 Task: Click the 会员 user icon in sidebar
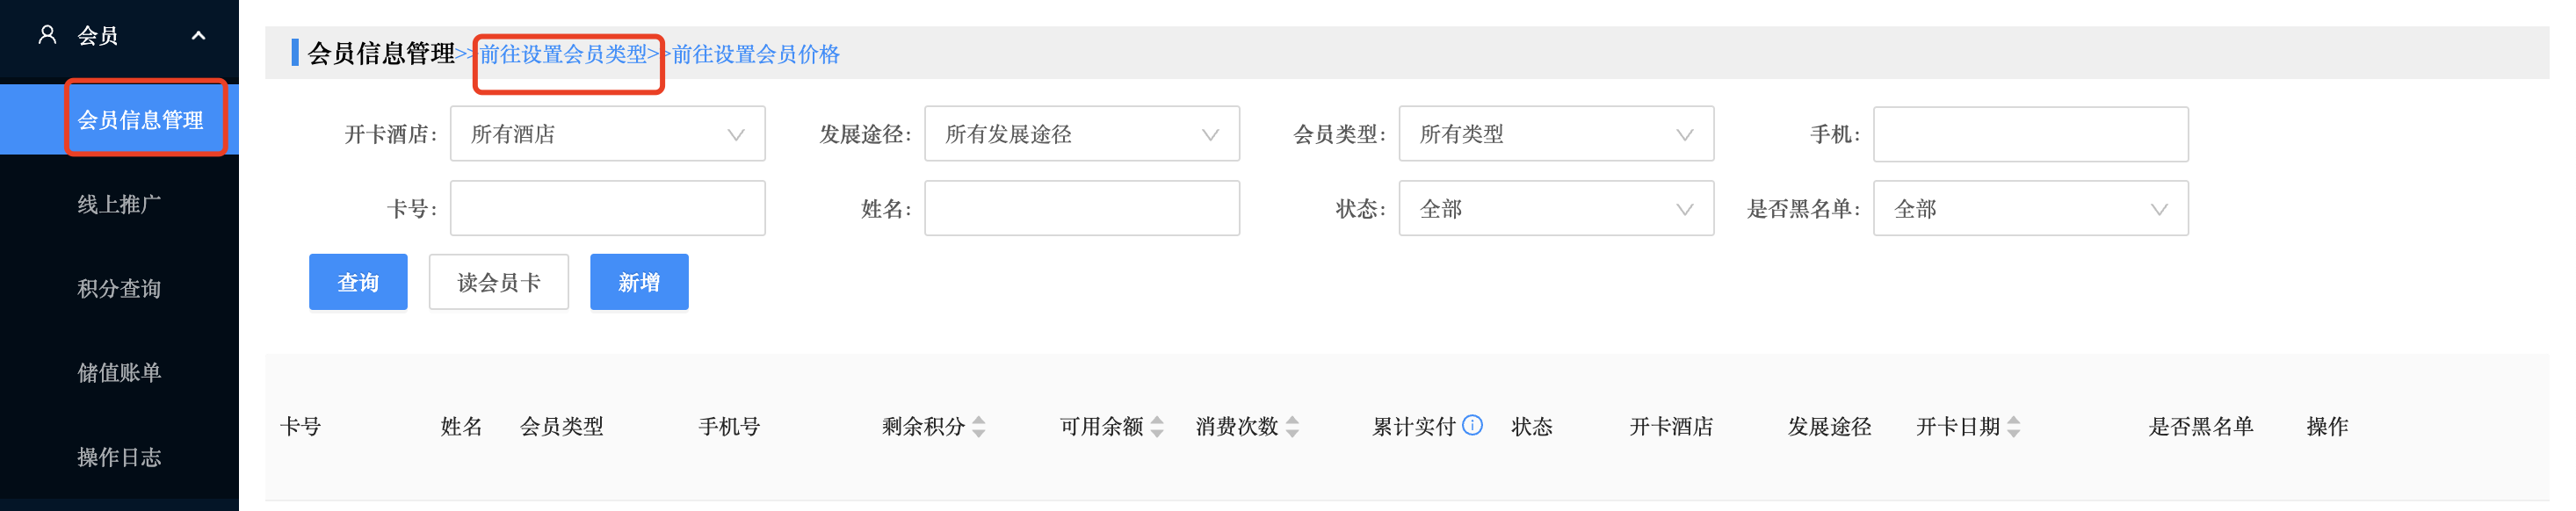(47, 35)
